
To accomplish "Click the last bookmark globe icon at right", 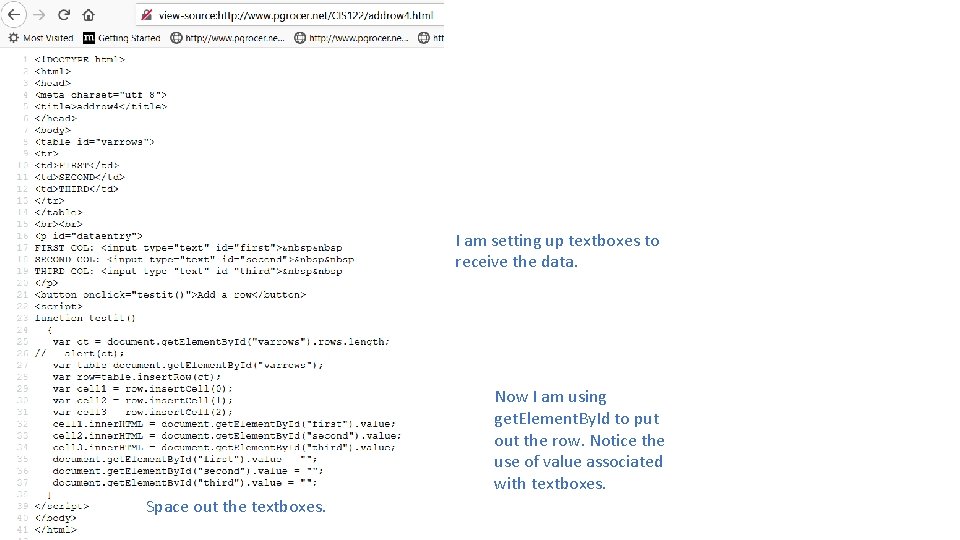I will [x=424, y=38].
